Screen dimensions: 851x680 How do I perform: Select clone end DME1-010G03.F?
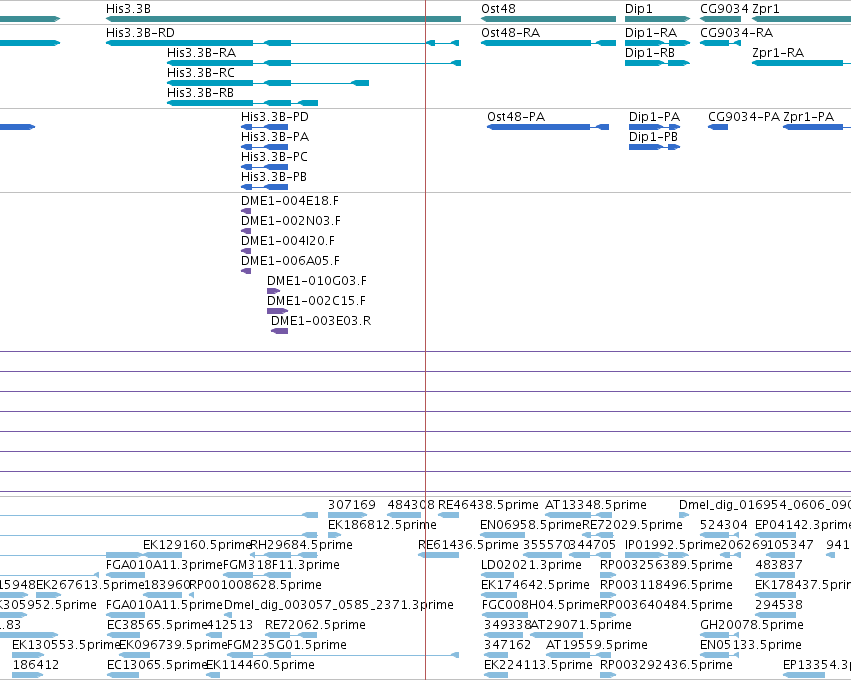point(274,291)
